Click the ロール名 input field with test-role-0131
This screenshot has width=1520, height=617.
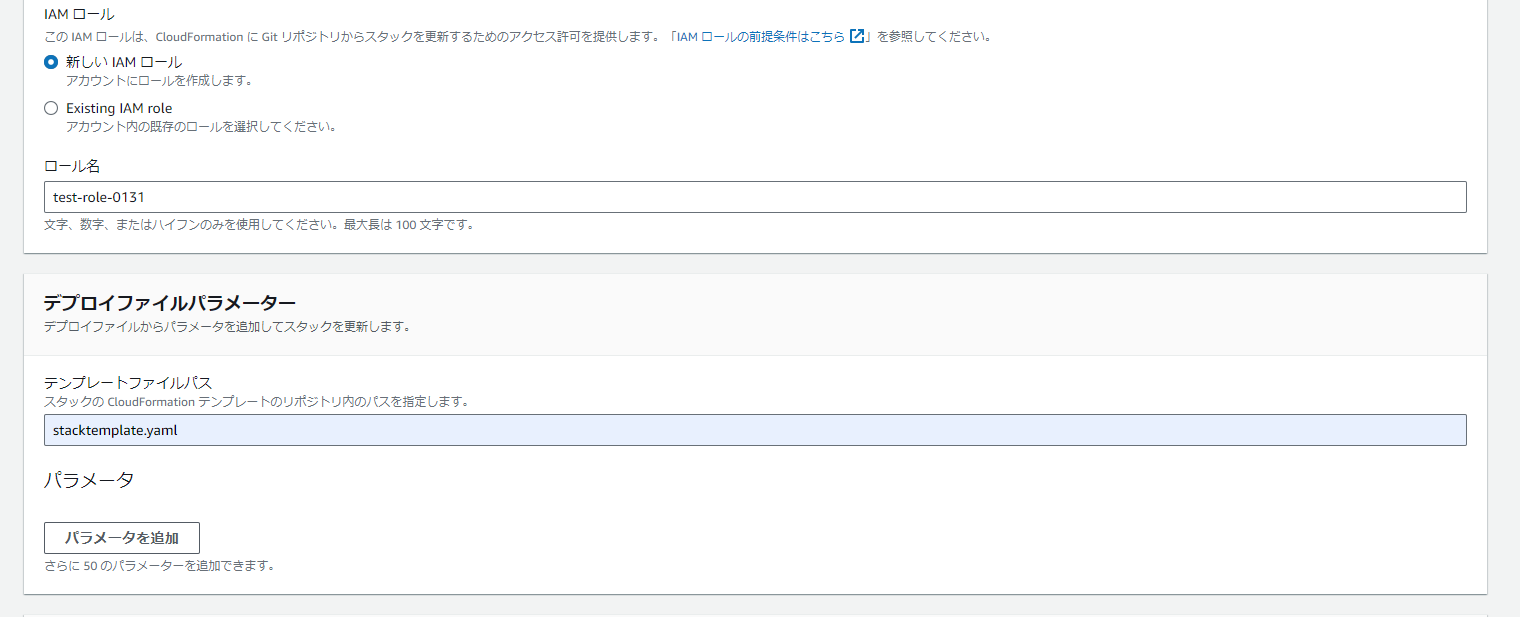tap(755, 197)
